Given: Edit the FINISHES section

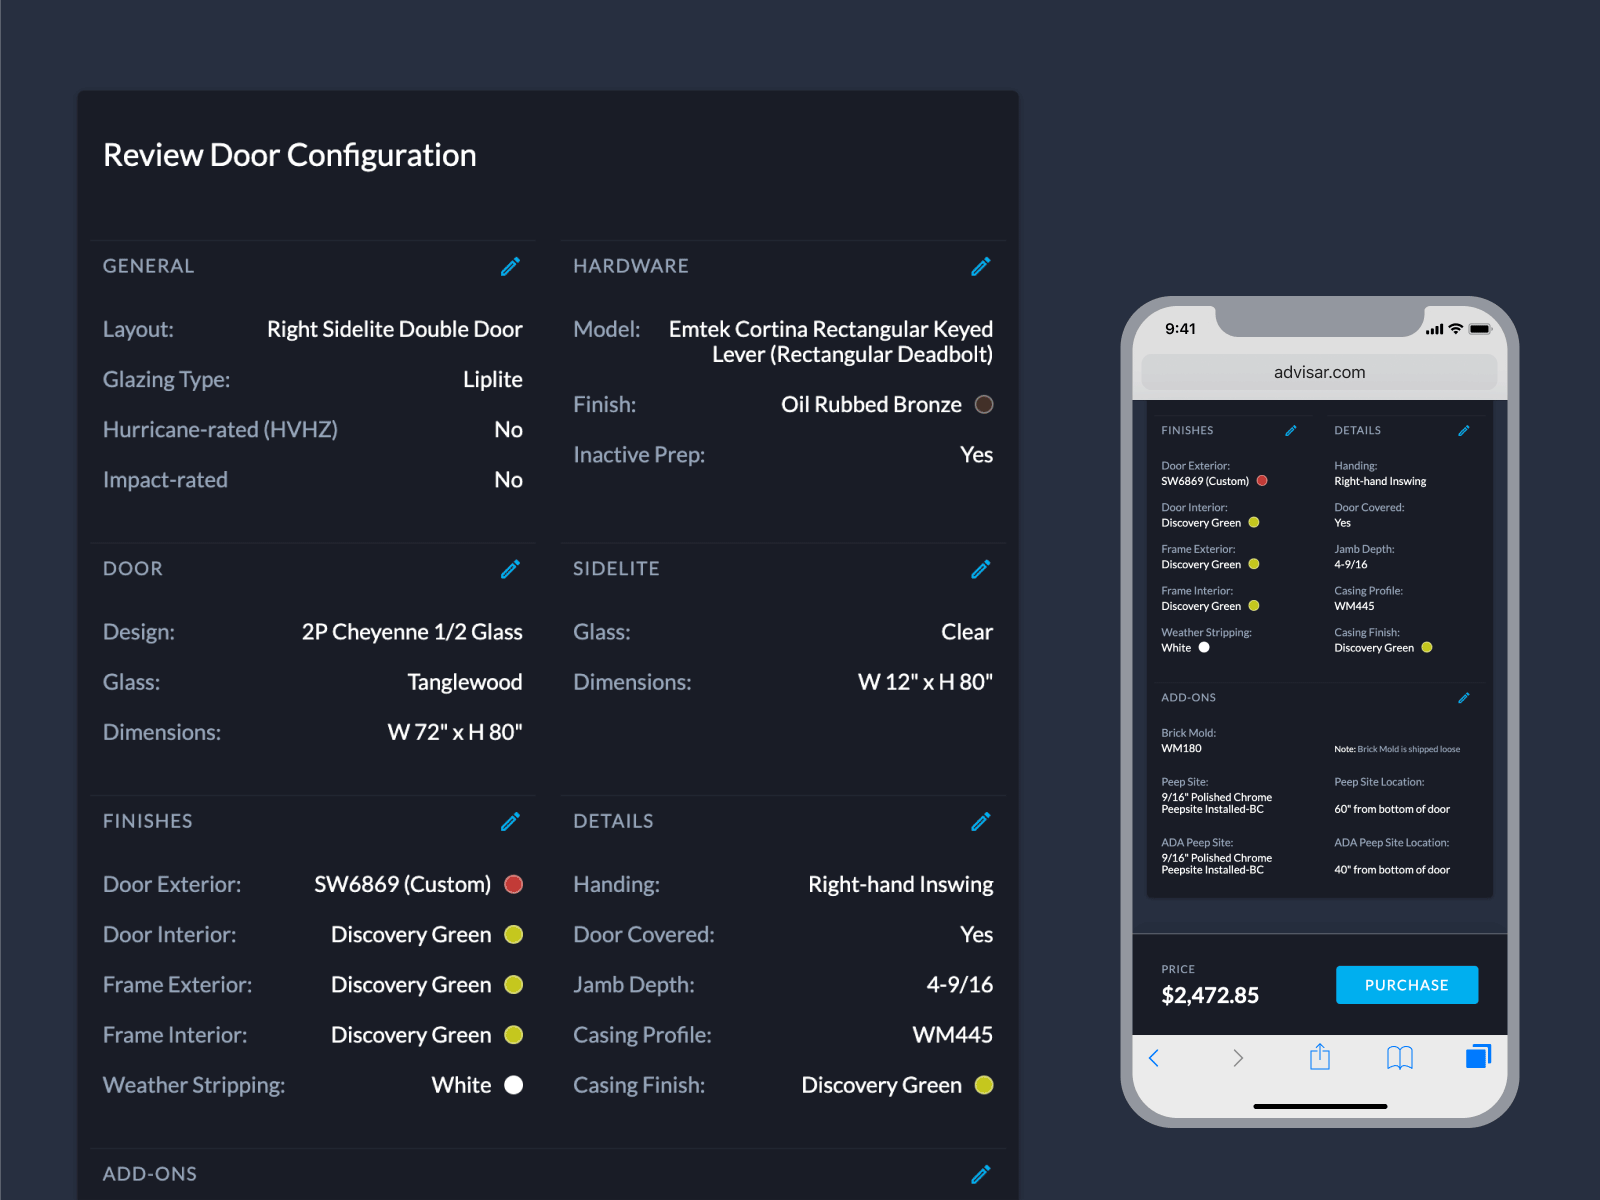Looking at the screenshot, I should pyautogui.click(x=510, y=821).
